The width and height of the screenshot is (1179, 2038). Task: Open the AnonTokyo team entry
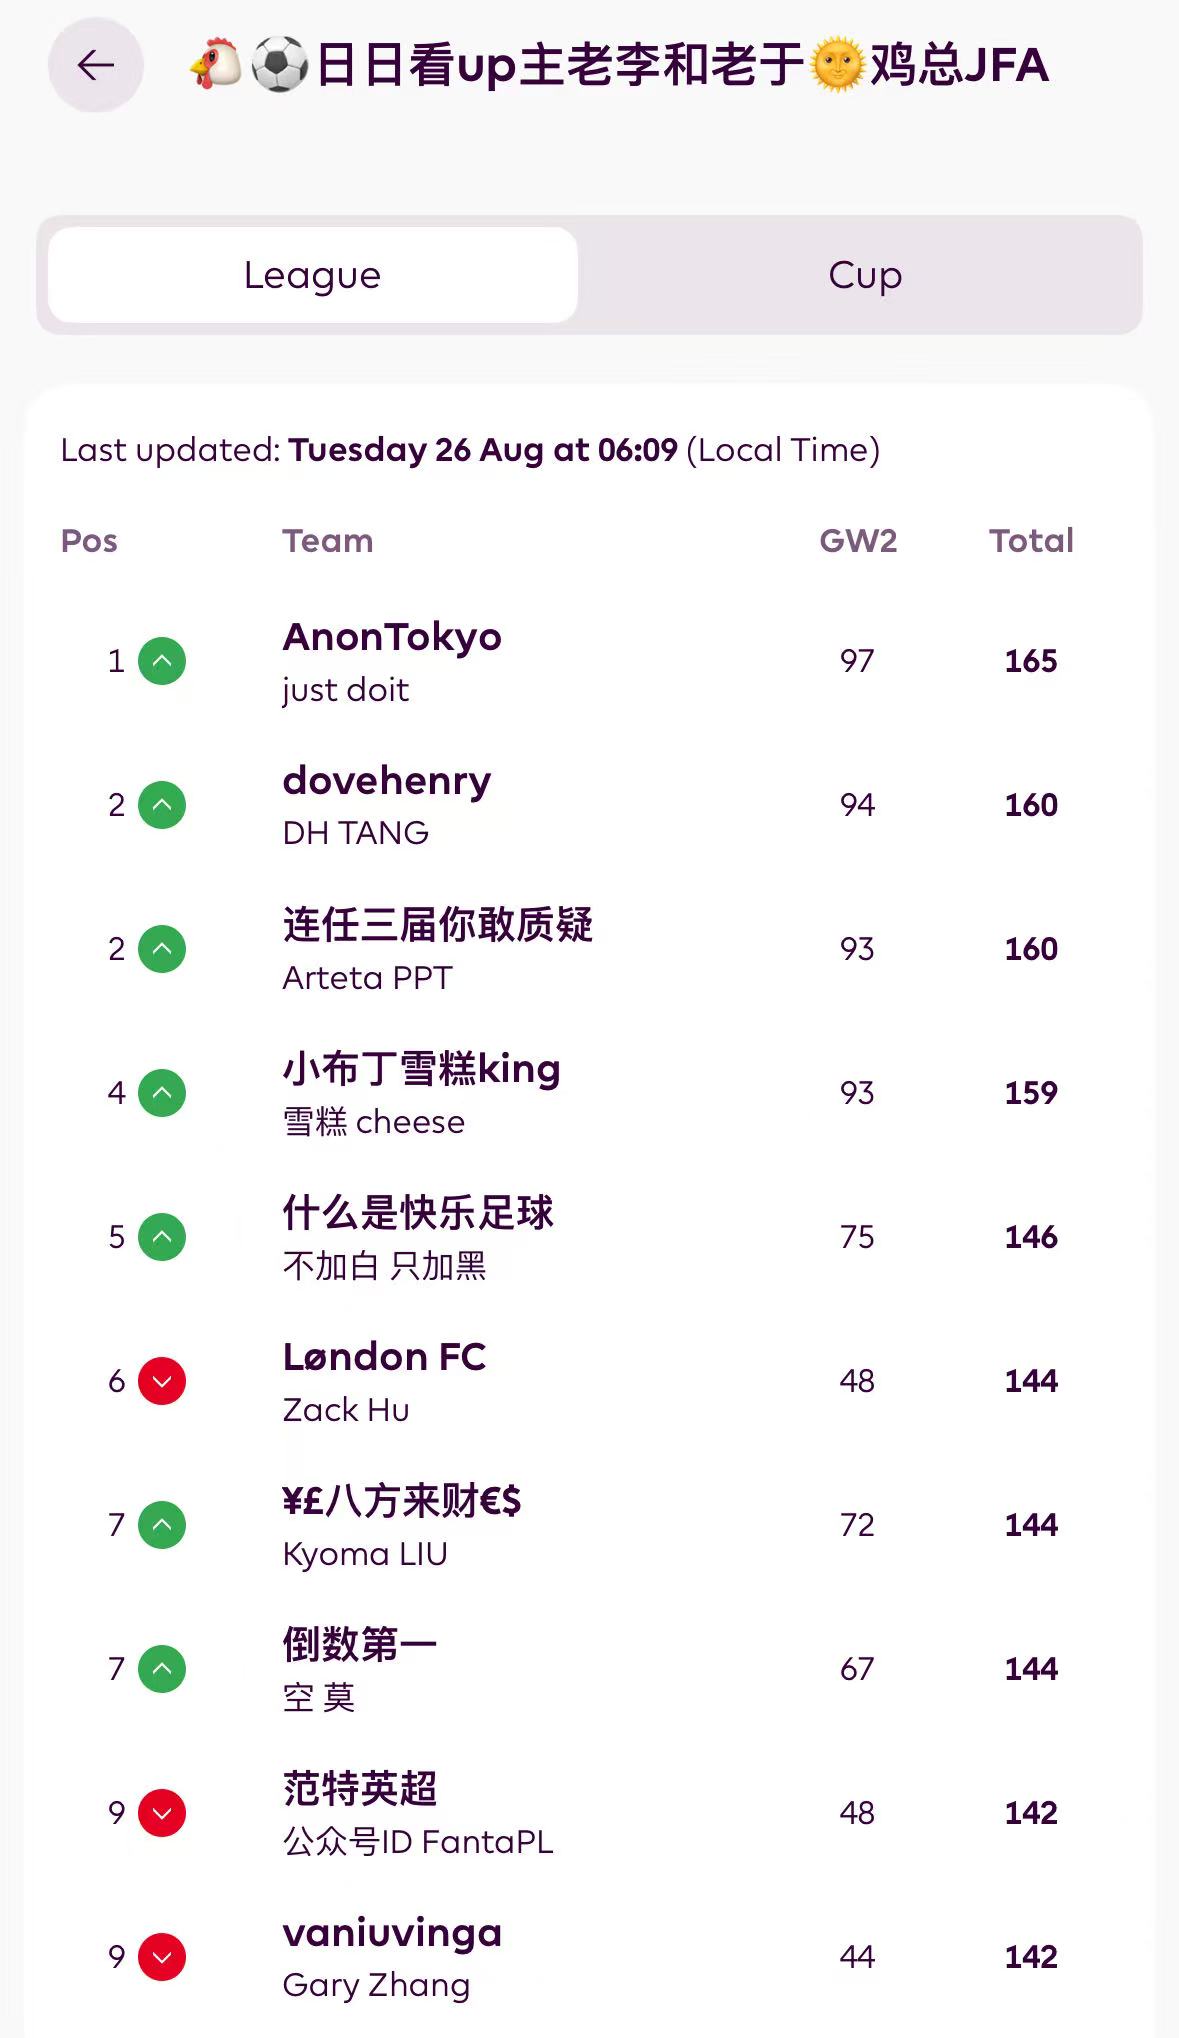tap(392, 638)
